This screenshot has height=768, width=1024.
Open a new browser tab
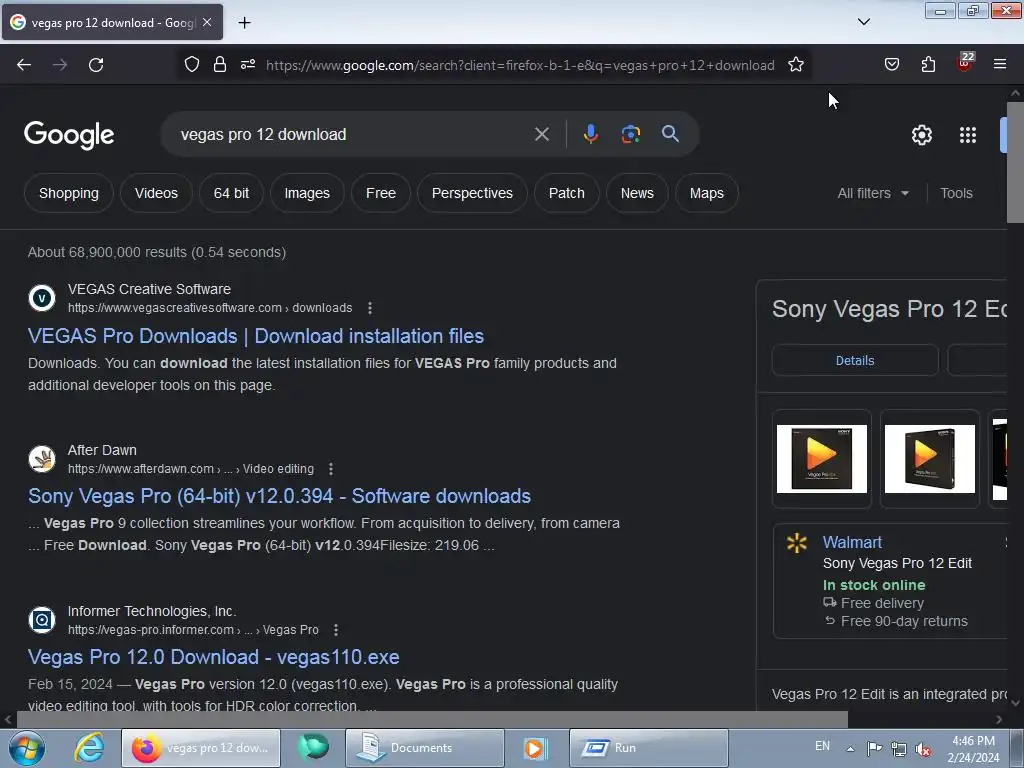point(244,23)
